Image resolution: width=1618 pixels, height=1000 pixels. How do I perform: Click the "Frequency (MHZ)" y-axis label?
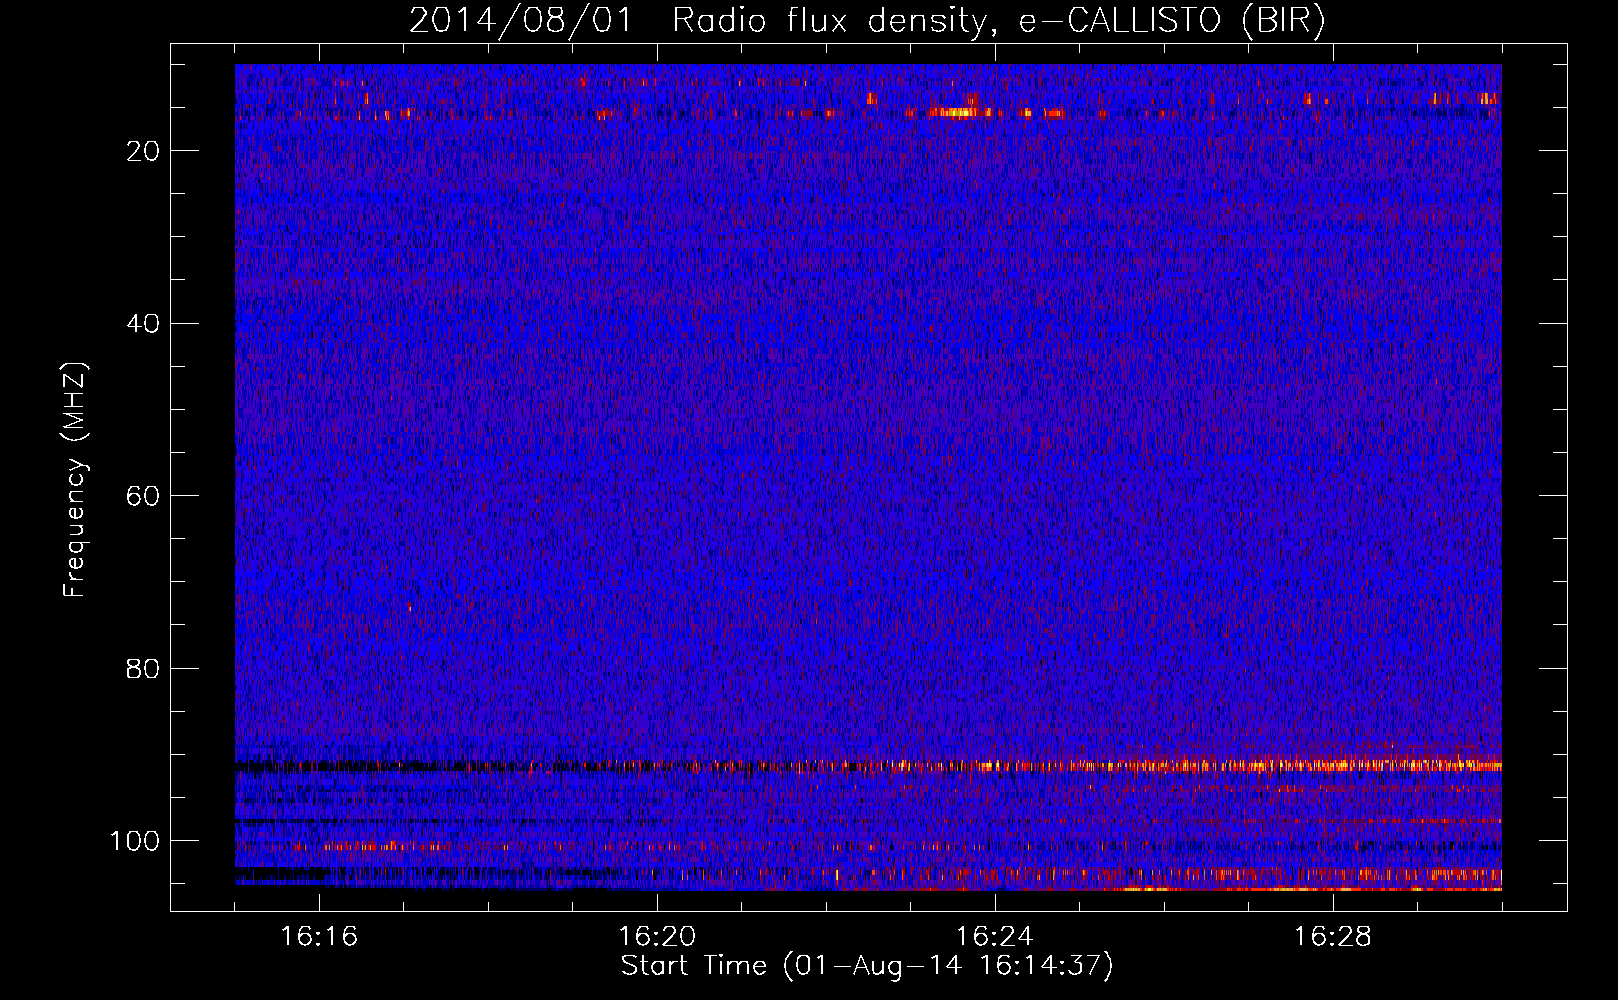coord(75,480)
